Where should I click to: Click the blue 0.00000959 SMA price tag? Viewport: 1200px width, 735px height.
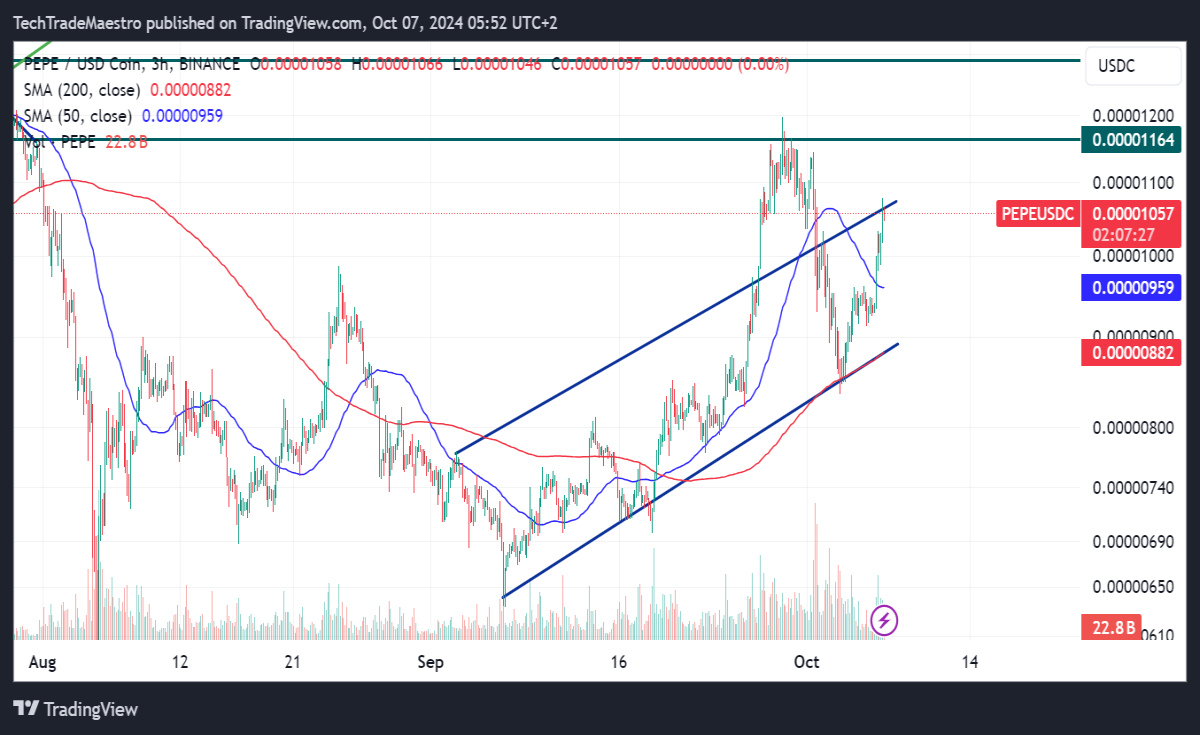(x=1132, y=288)
